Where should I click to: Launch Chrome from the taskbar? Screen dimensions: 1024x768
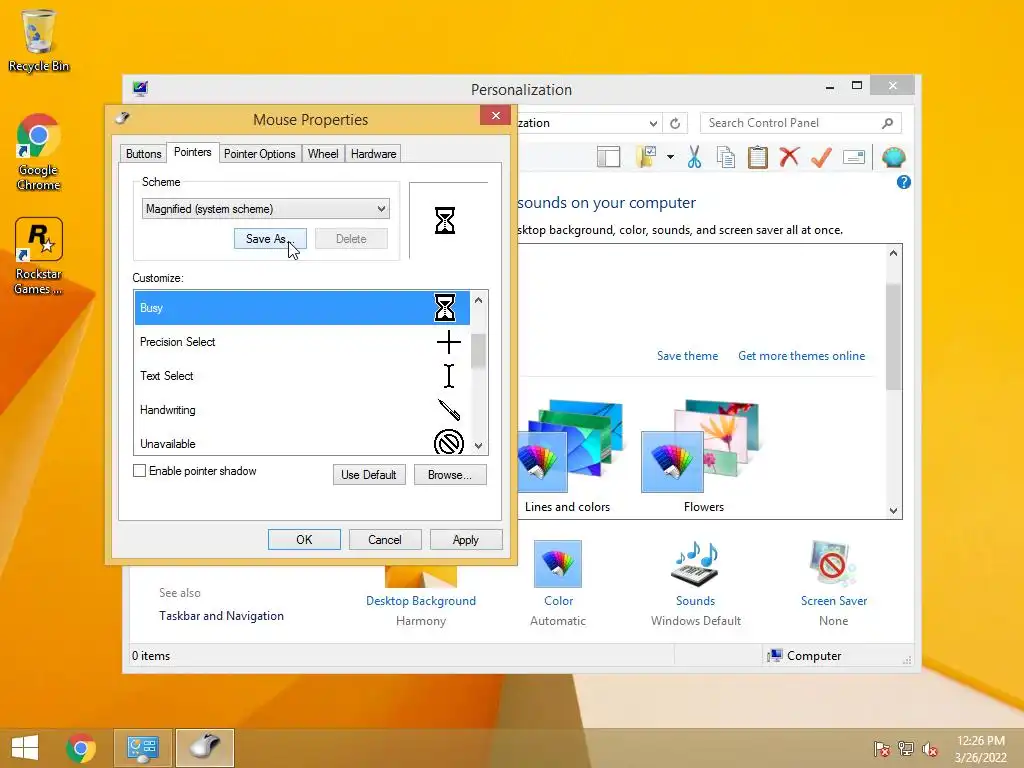(81, 748)
